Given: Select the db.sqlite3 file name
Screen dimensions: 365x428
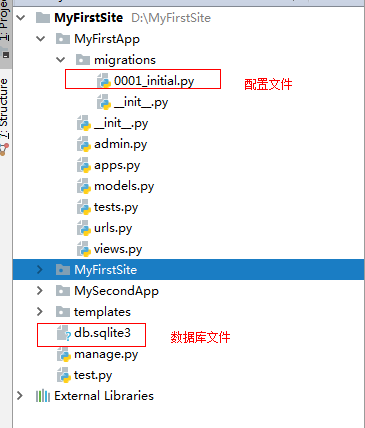Looking at the screenshot, I should click(102, 333).
